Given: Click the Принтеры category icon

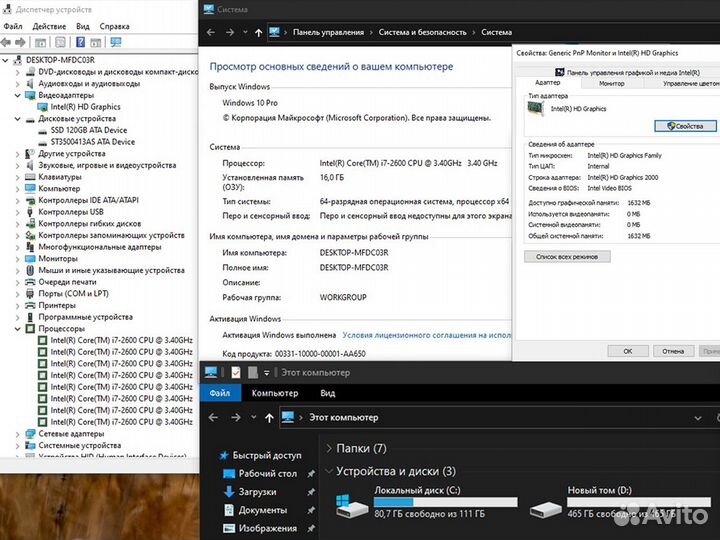Looking at the screenshot, I should click(30, 305).
